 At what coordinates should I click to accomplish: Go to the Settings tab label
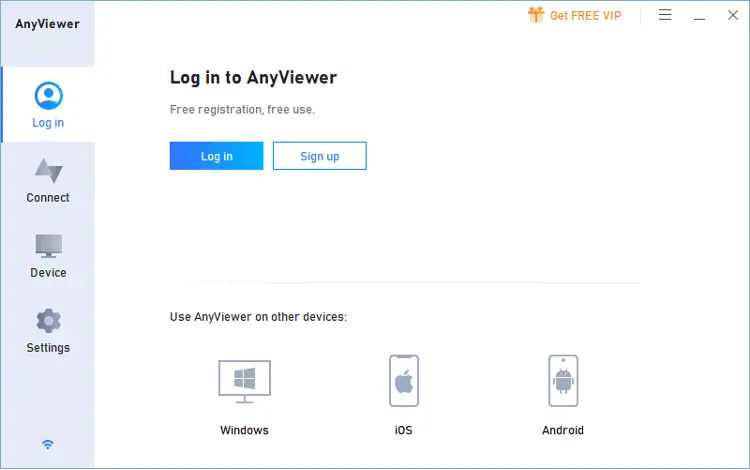tap(48, 348)
